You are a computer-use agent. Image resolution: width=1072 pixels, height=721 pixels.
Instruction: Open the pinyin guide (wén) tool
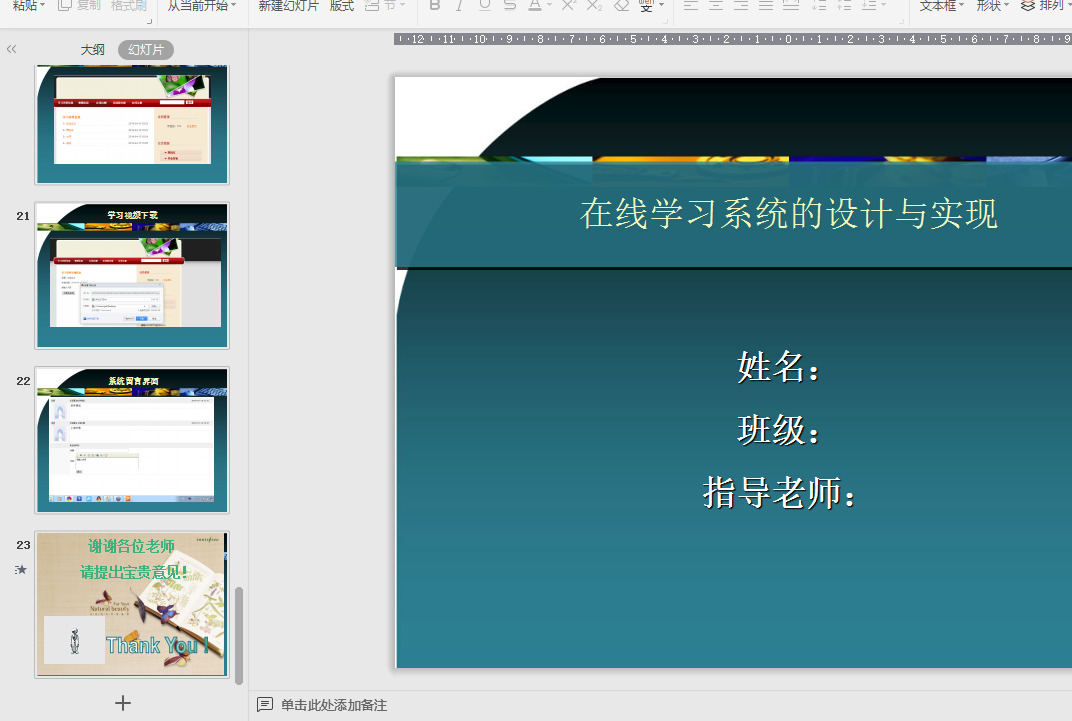pos(646,5)
